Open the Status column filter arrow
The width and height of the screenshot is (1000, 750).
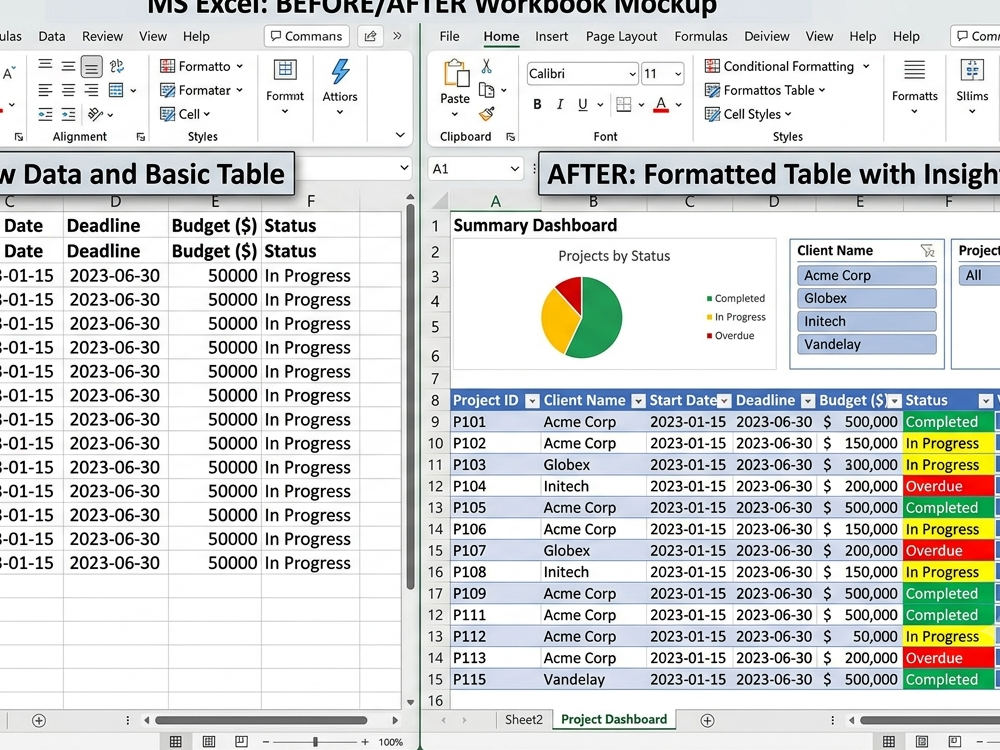985,401
